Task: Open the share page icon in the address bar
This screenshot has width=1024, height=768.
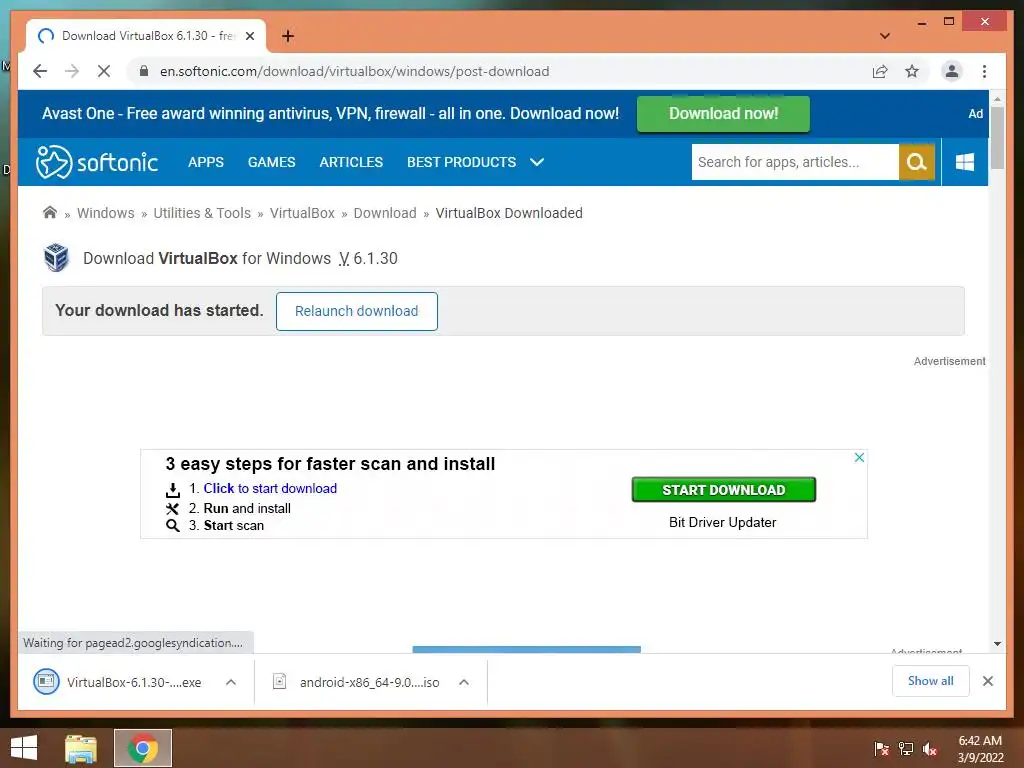Action: (x=880, y=71)
